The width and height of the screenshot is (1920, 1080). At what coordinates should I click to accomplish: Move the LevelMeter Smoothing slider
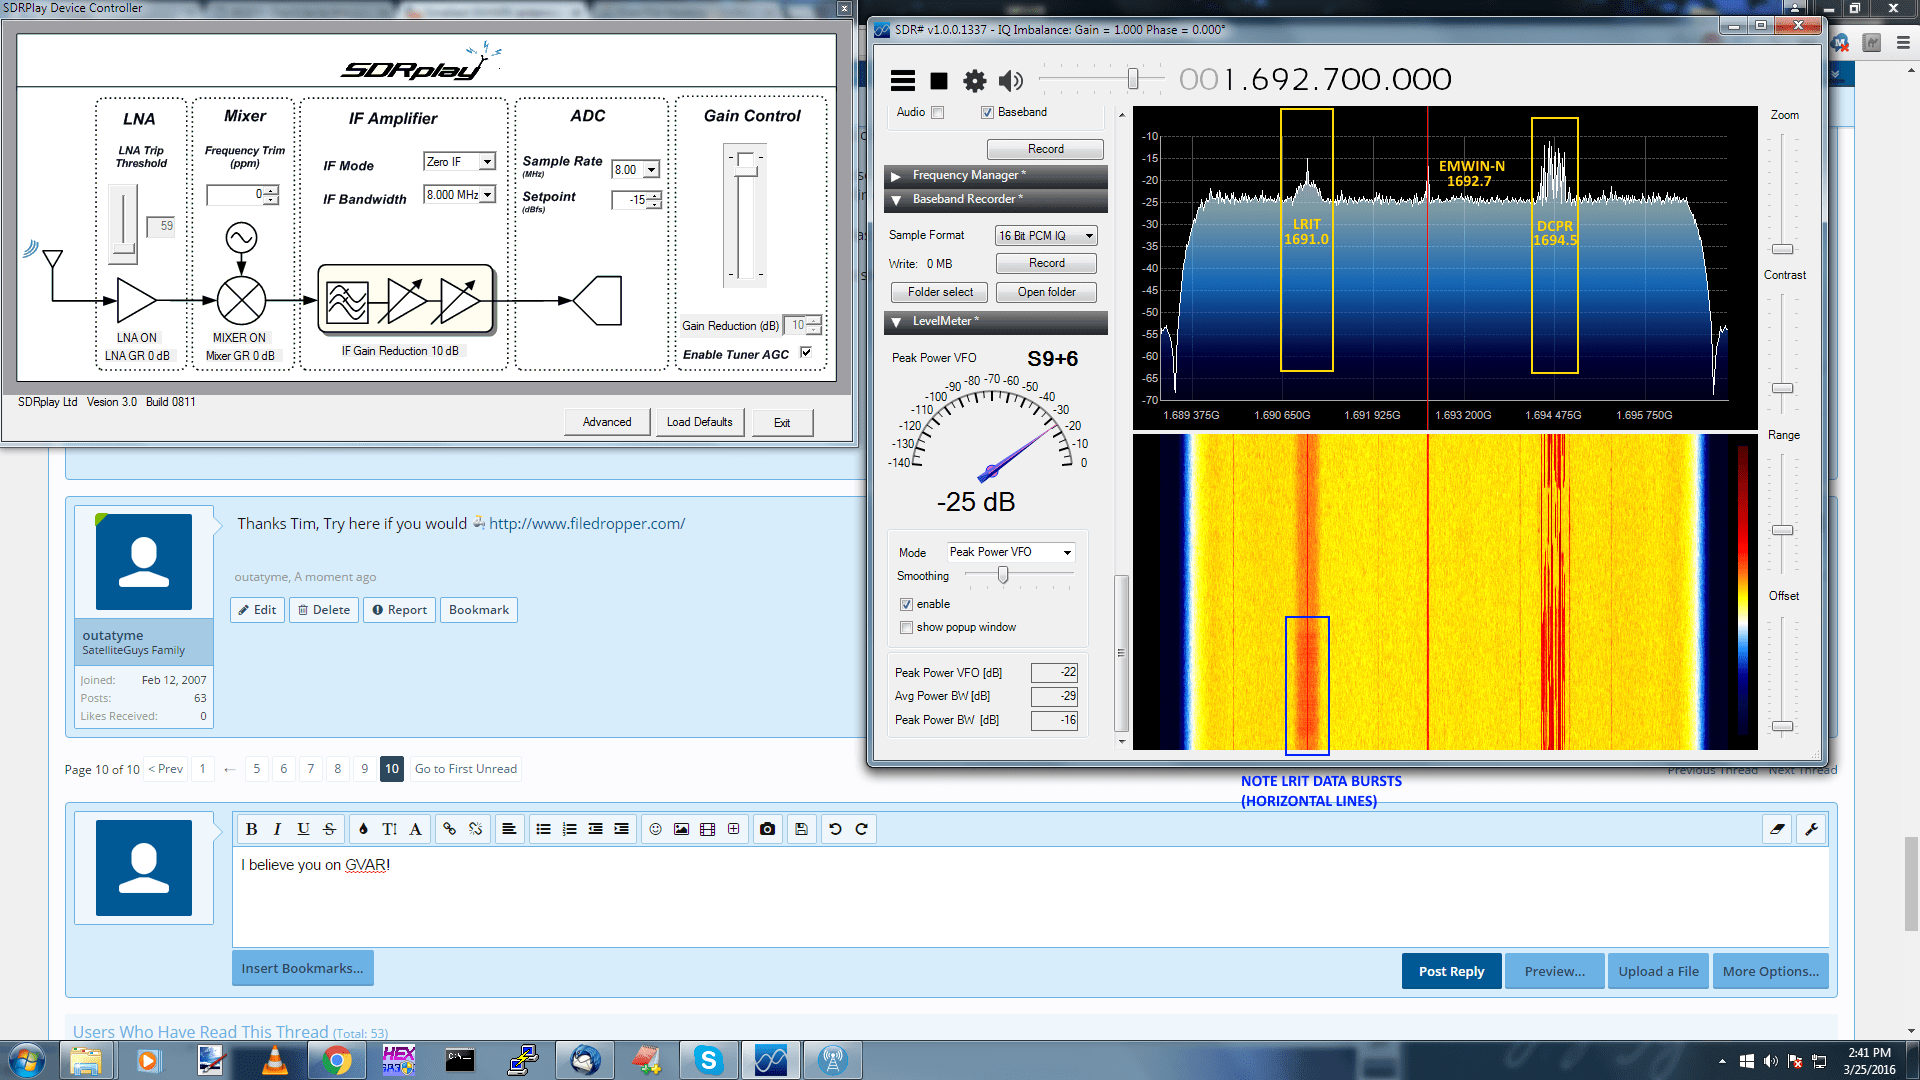click(1003, 575)
